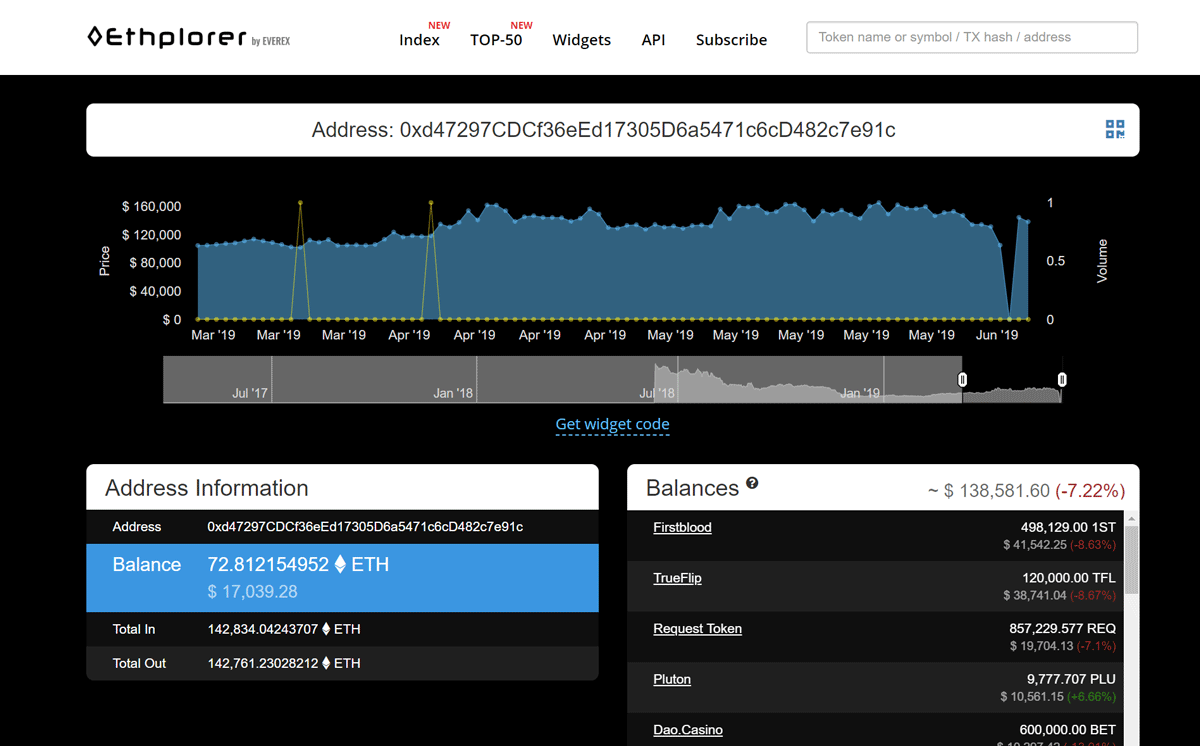The height and width of the screenshot is (746, 1200).
Task: Click the 9,777.707 PLU amount
Action: (1071, 679)
